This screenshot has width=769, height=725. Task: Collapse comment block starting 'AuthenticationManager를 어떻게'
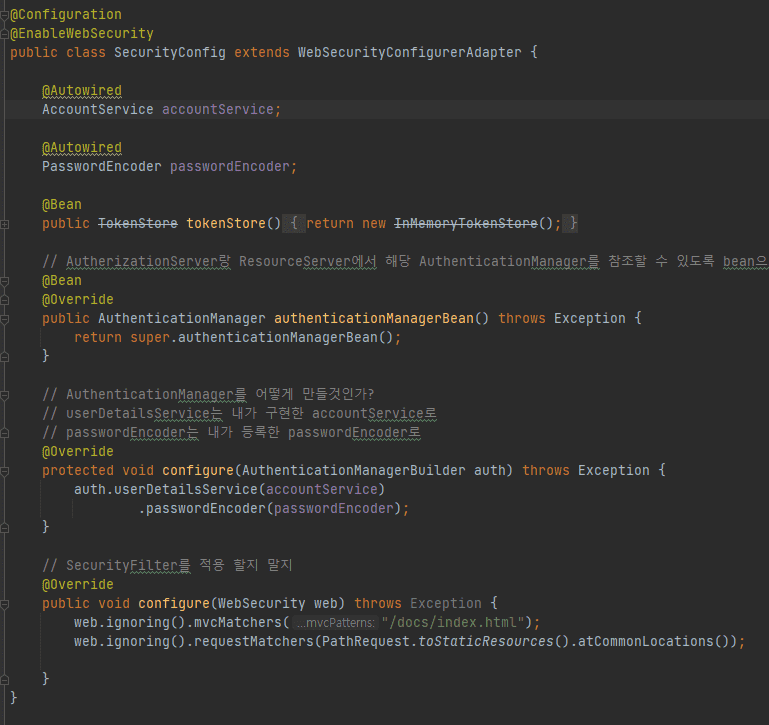(x=4, y=395)
